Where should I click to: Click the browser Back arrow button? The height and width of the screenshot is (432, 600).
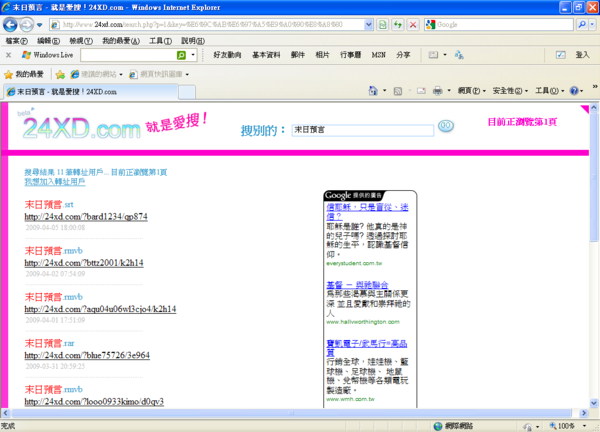[10, 25]
